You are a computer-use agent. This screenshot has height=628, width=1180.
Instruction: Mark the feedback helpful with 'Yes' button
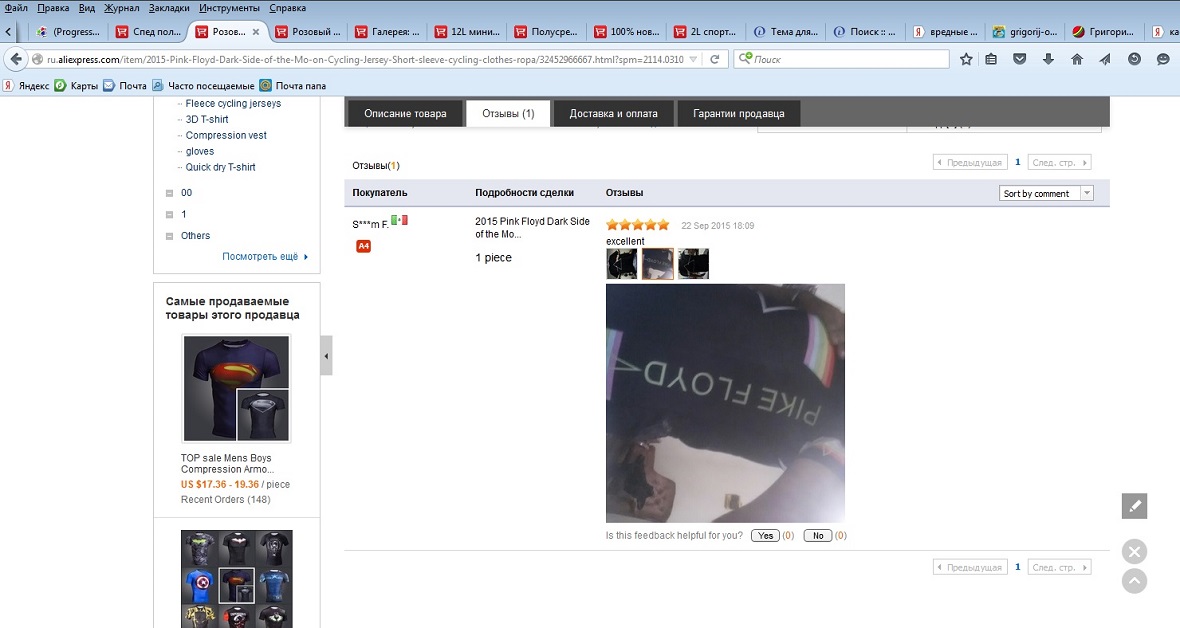pos(766,536)
